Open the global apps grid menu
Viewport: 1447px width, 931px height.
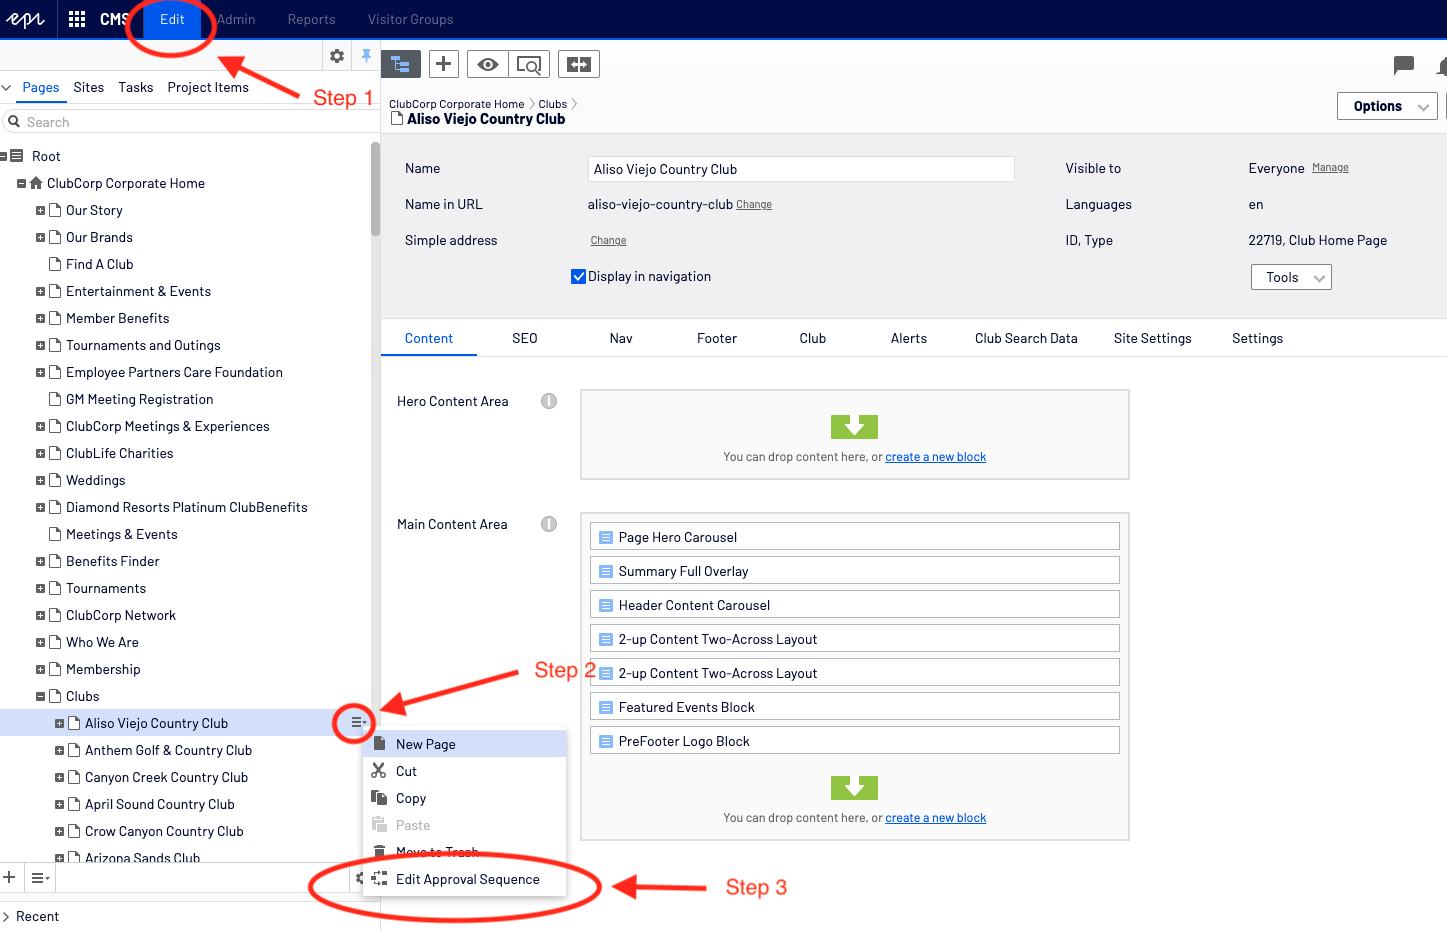click(77, 19)
